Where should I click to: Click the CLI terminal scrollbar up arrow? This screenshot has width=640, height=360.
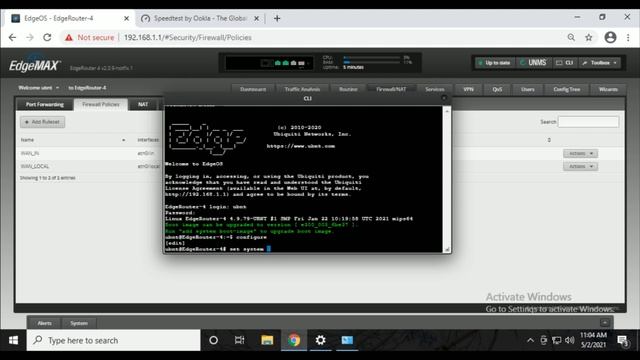447,111
